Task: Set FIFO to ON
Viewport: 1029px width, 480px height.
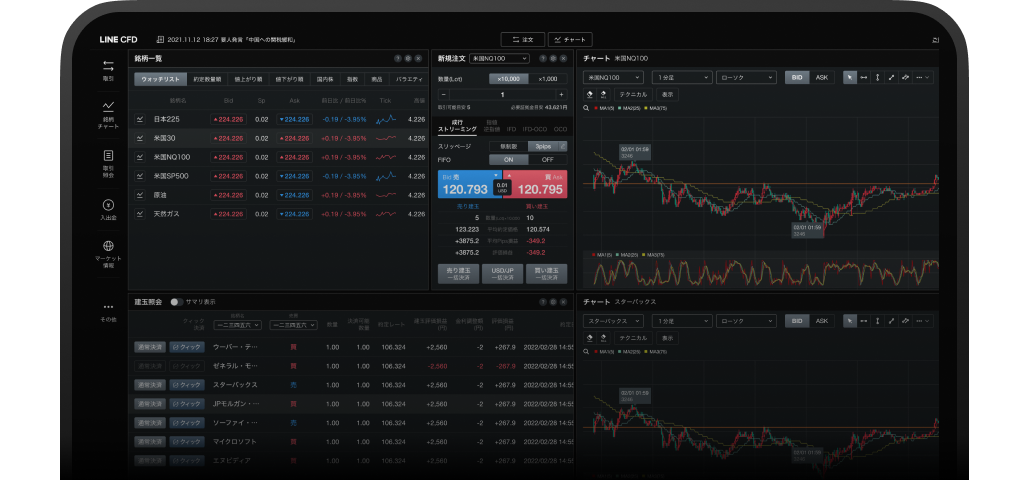Action: 509,160
